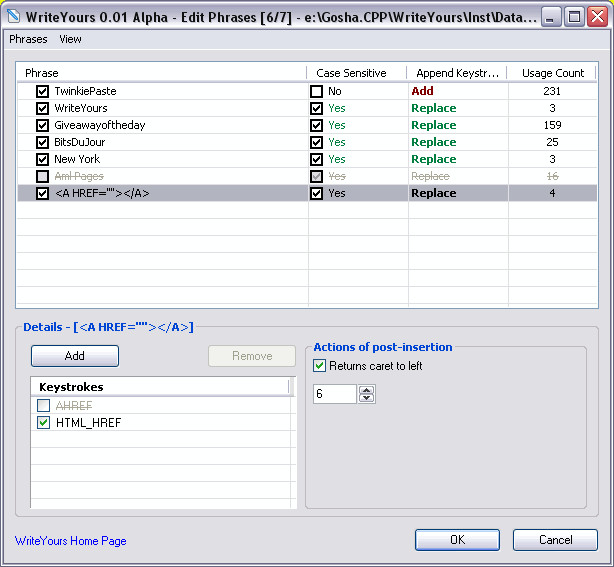Sort by Case Sensitive column header
This screenshot has width=614, height=567.
[x=356, y=73]
